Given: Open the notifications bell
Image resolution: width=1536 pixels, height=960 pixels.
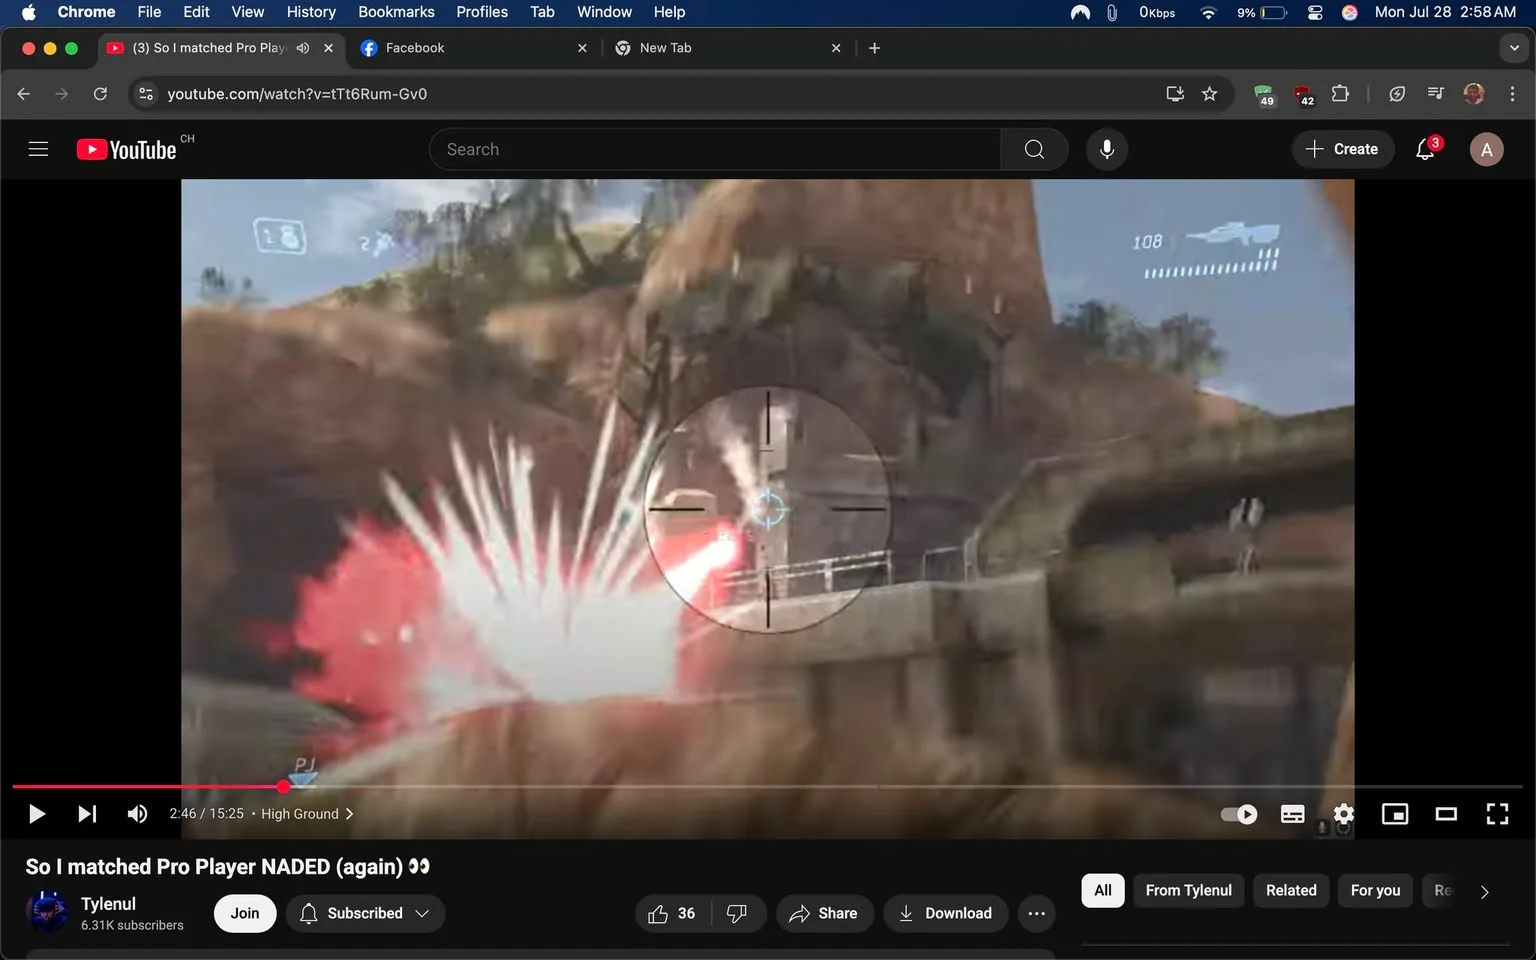Looking at the screenshot, I should coord(1426,149).
